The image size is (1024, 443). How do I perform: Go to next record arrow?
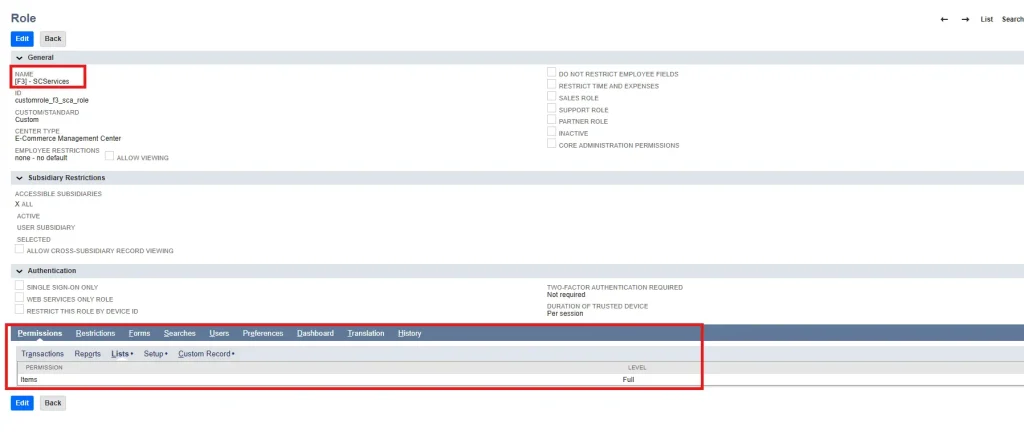click(965, 20)
